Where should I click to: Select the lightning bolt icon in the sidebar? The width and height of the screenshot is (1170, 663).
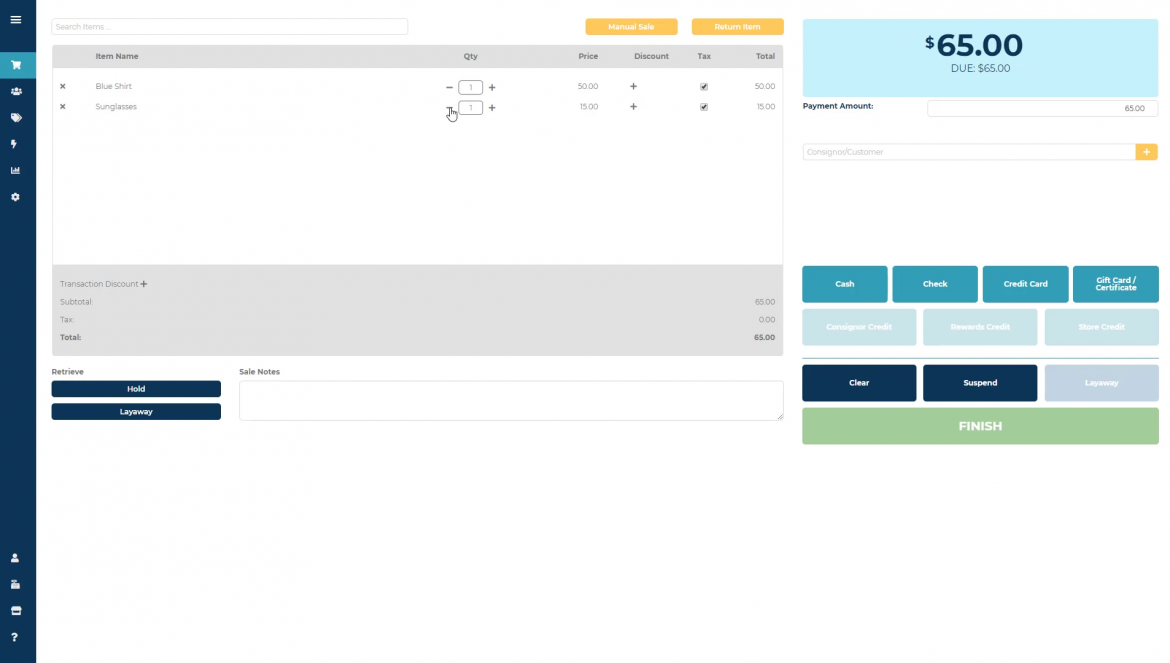pos(17,143)
